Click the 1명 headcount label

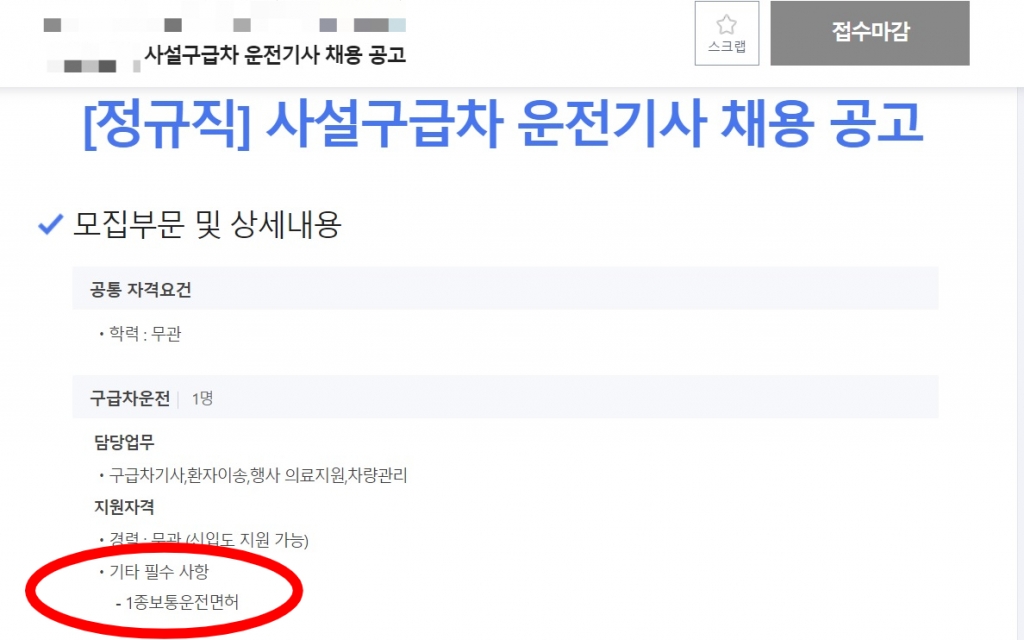click(202, 398)
